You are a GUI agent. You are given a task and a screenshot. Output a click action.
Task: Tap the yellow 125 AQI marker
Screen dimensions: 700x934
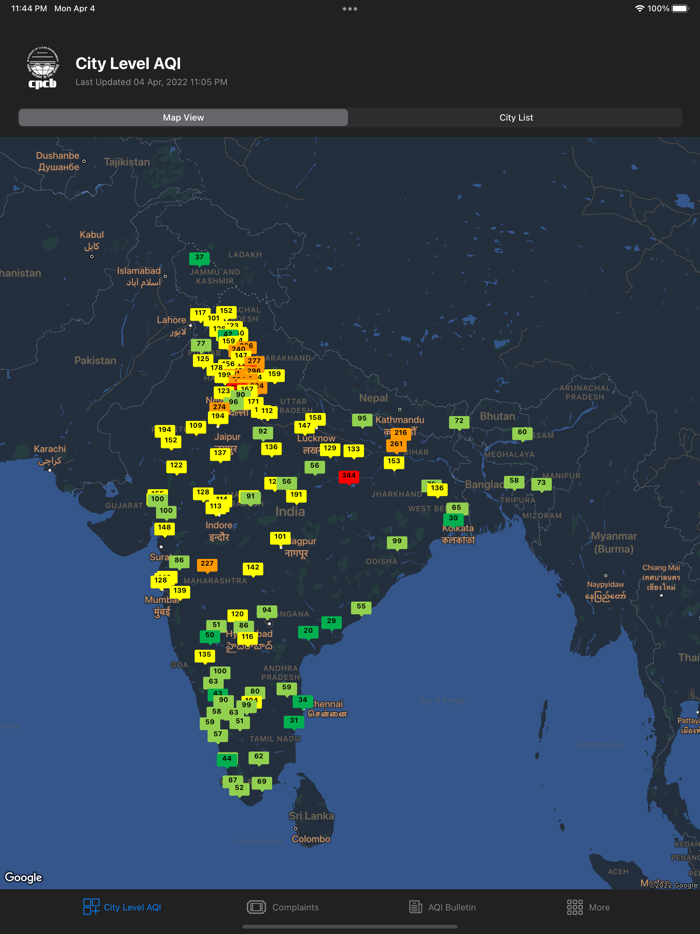[x=203, y=360]
